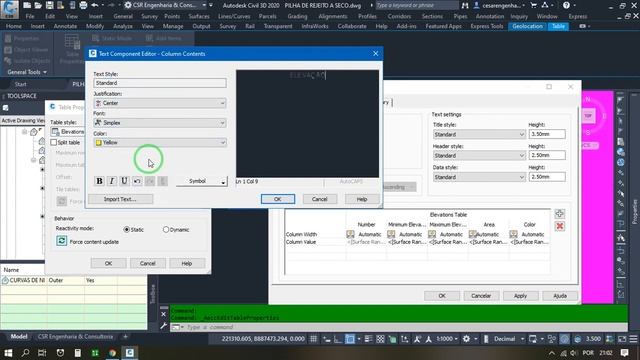This screenshot has height=360, width=640.
Task: Click Ajuda in the table style dialog
Action: [560, 296]
